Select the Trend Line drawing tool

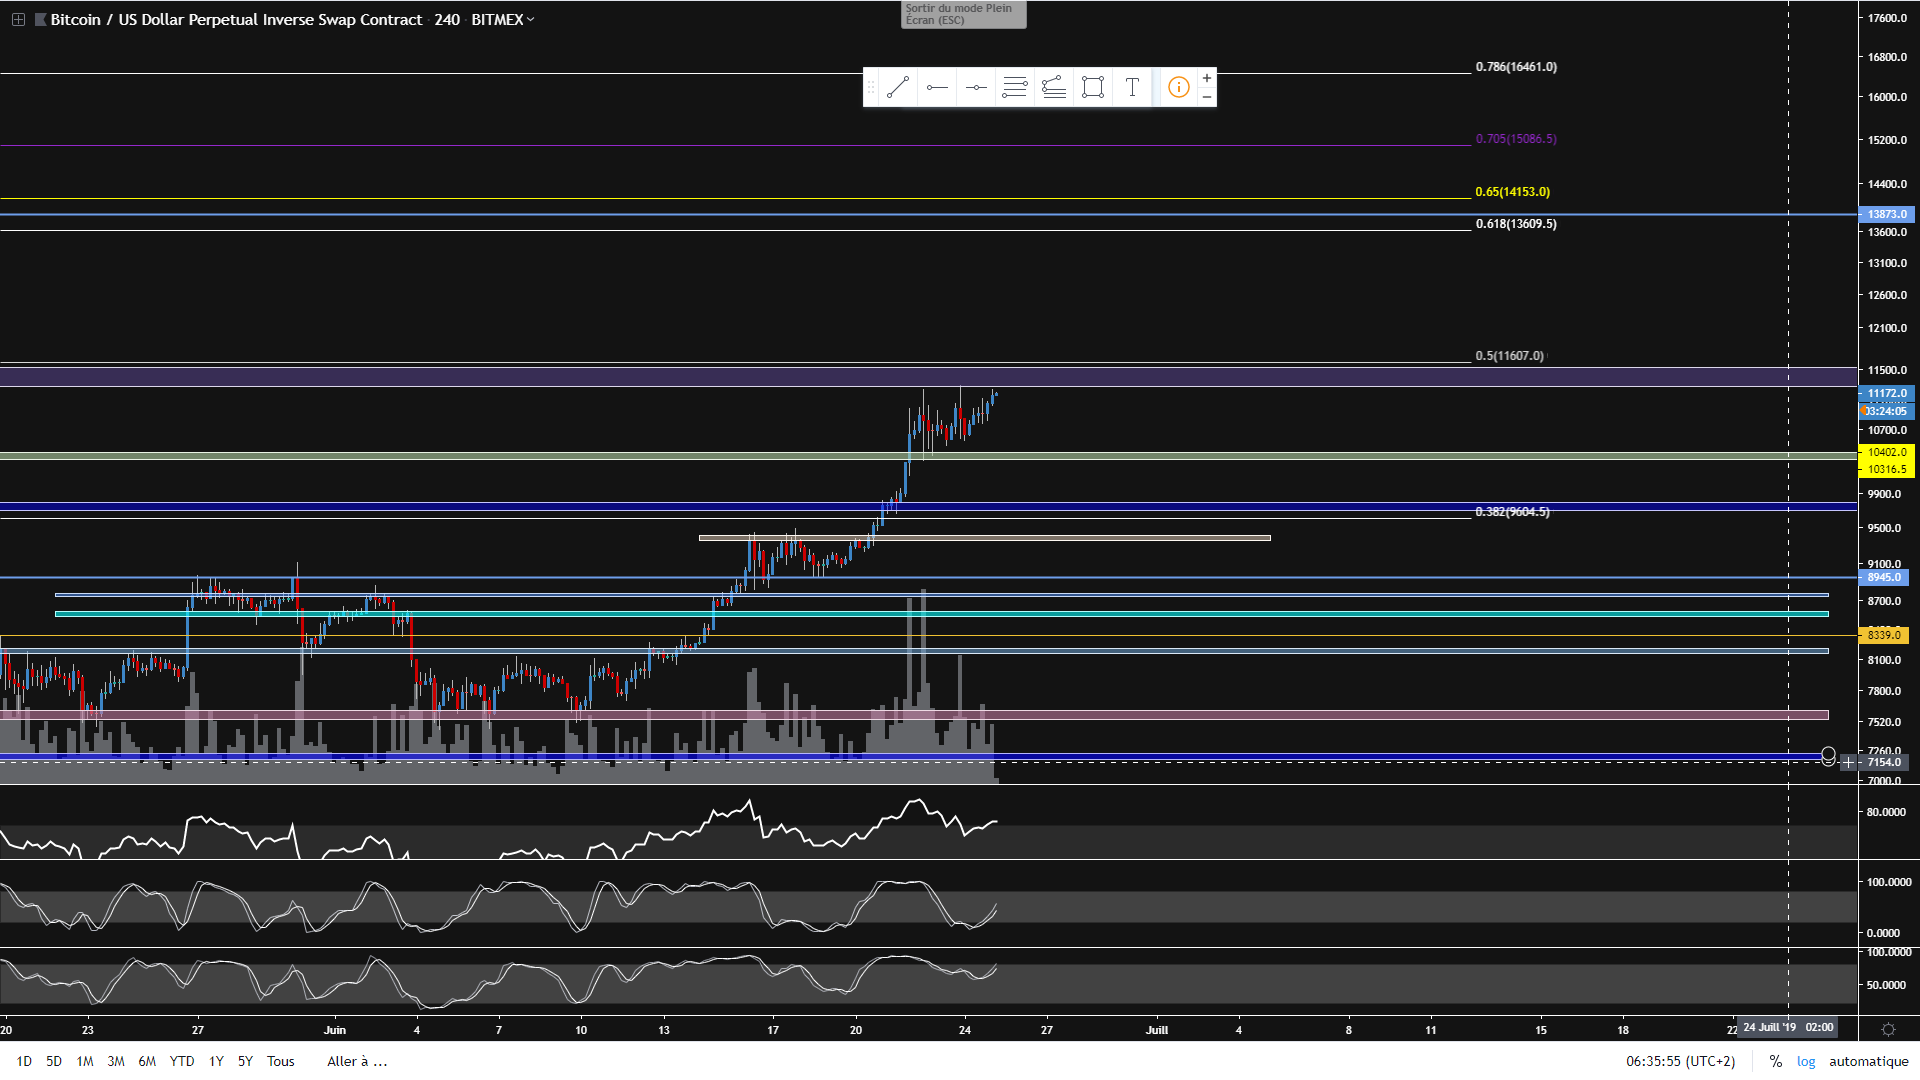[897, 88]
